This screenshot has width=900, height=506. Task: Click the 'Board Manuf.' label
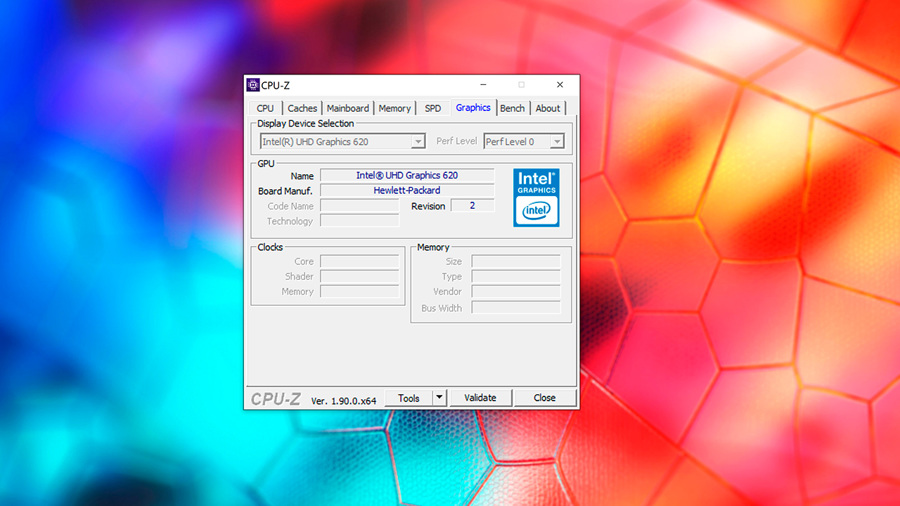pyautogui.click(x=285, y=191)
